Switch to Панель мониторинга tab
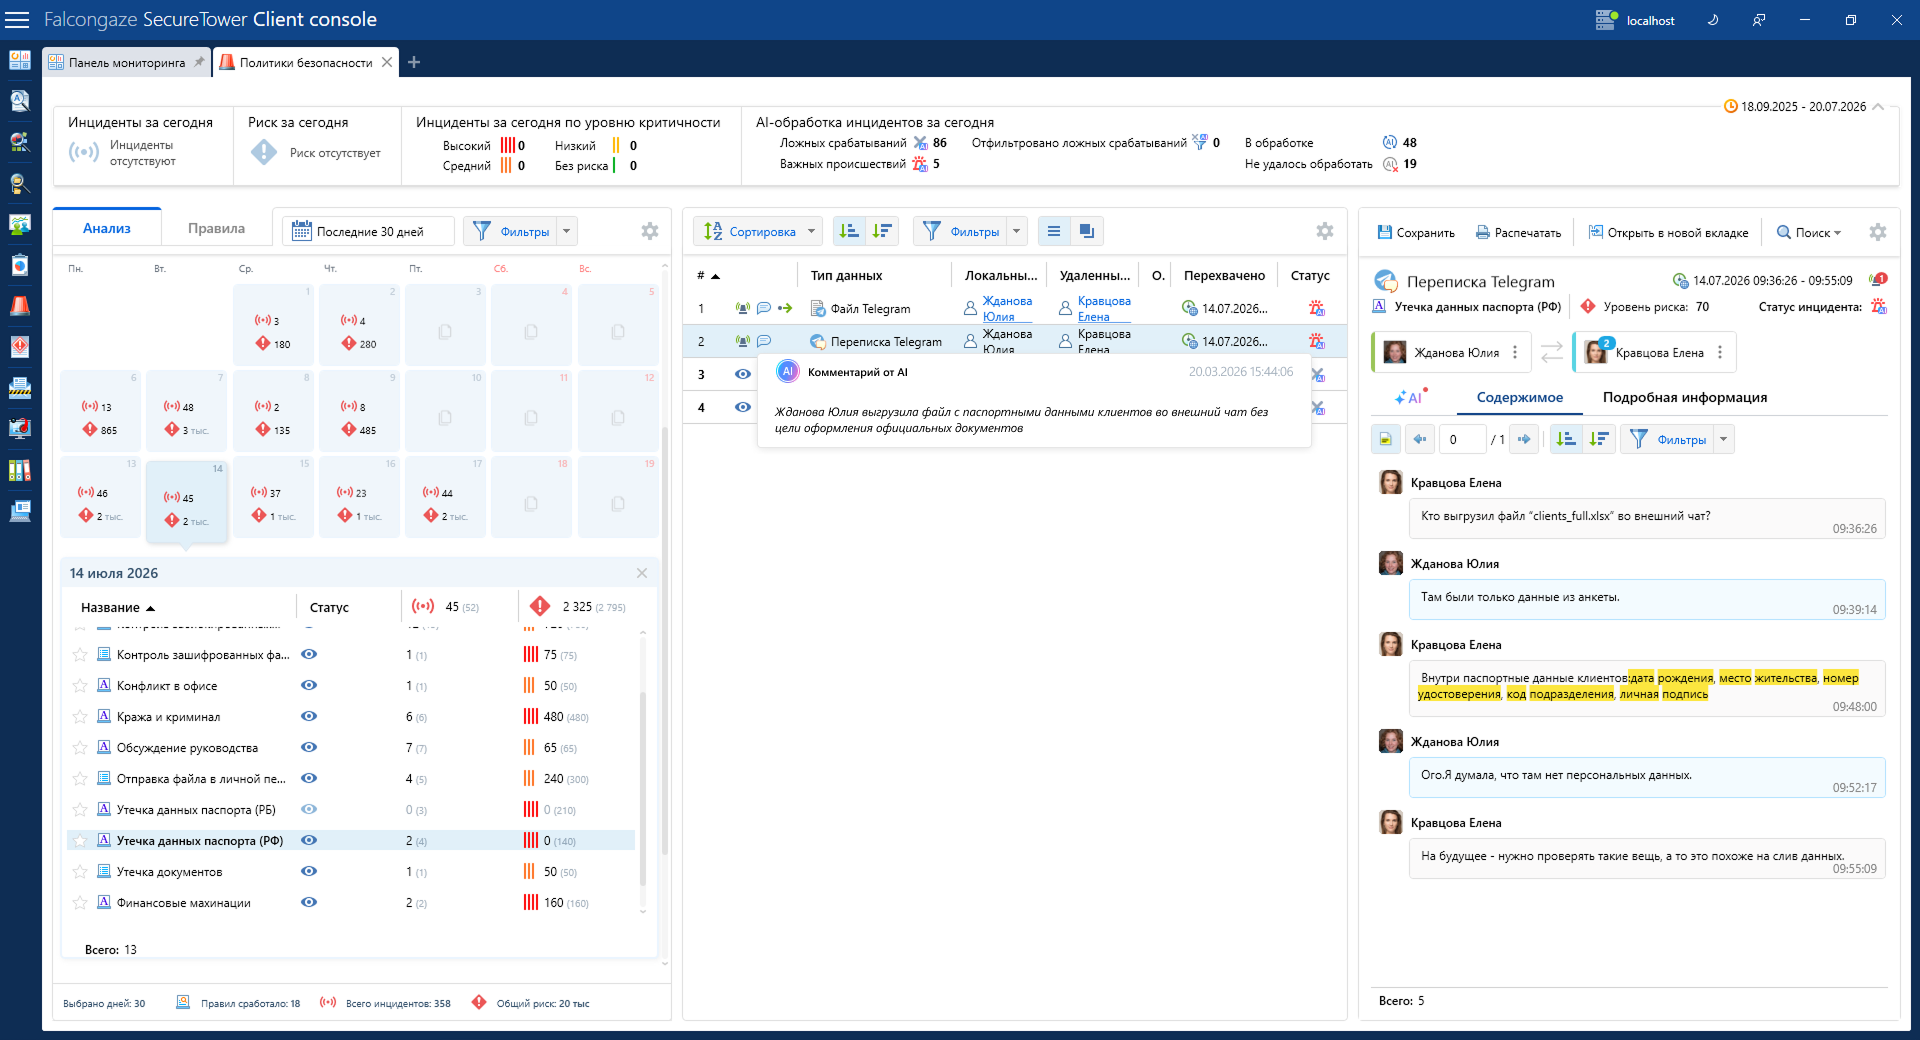Viewport: 1920px width, 1040px height. click(x=126, y=62)
